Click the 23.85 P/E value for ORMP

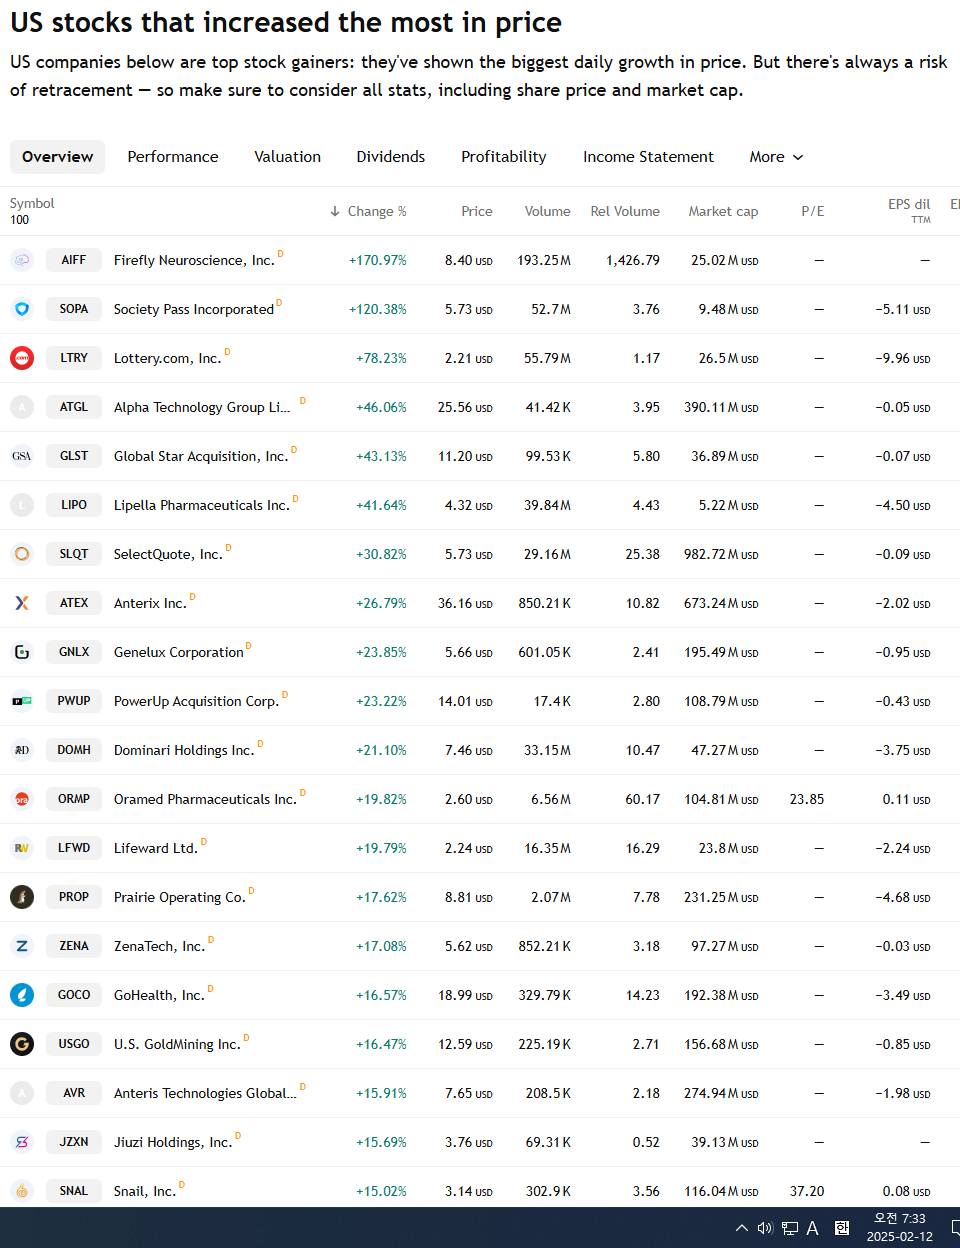(807, 799)
